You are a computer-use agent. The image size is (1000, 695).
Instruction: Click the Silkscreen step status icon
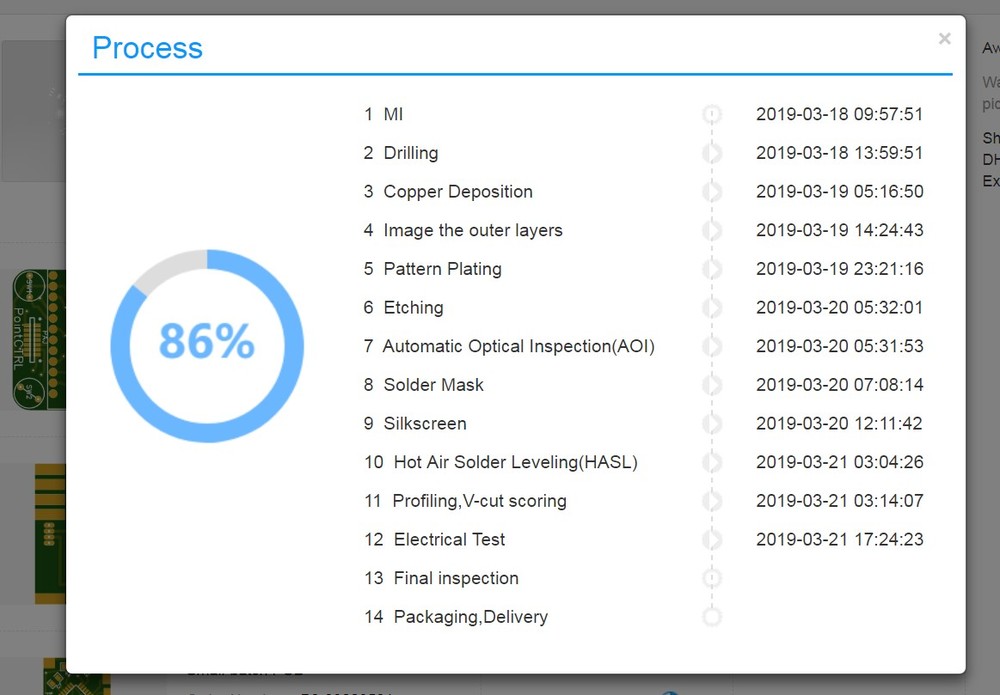pyautogui.click(x=712, y=424)
